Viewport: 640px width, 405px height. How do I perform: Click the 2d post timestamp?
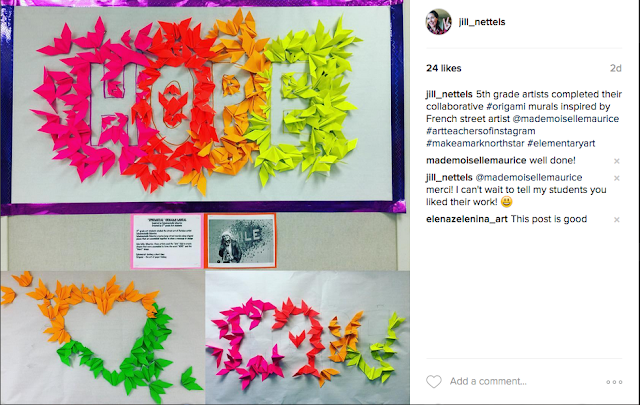tap(616, 68)
